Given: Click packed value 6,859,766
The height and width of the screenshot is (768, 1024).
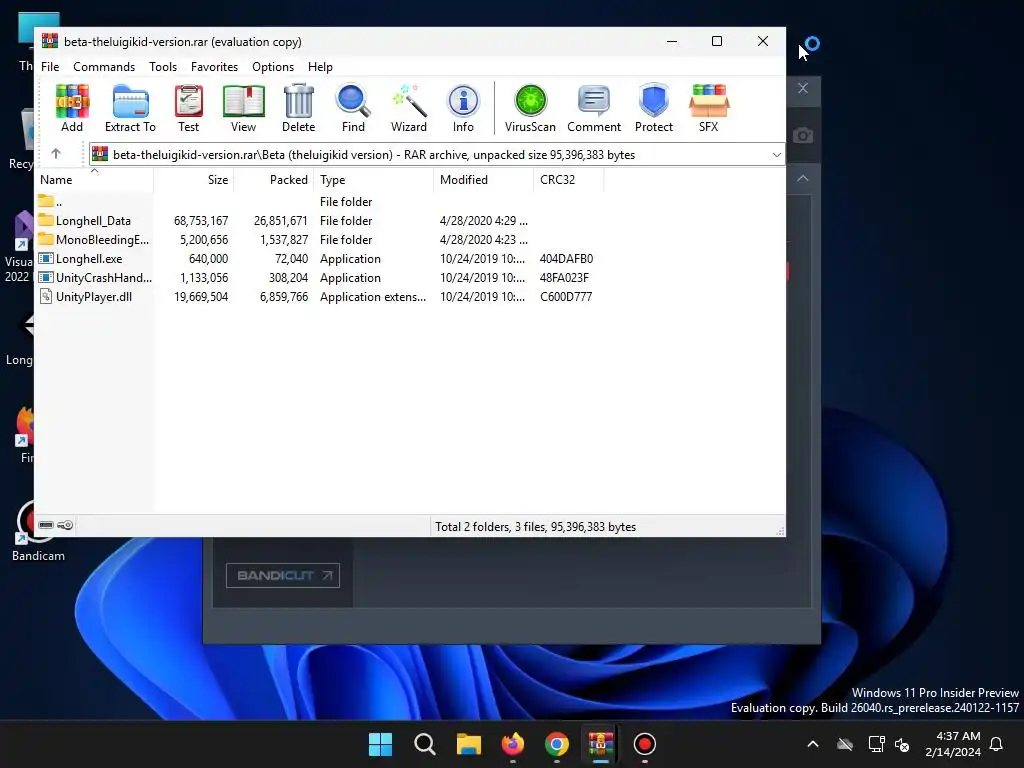Looking at the screenshot, I should point(283,296).
